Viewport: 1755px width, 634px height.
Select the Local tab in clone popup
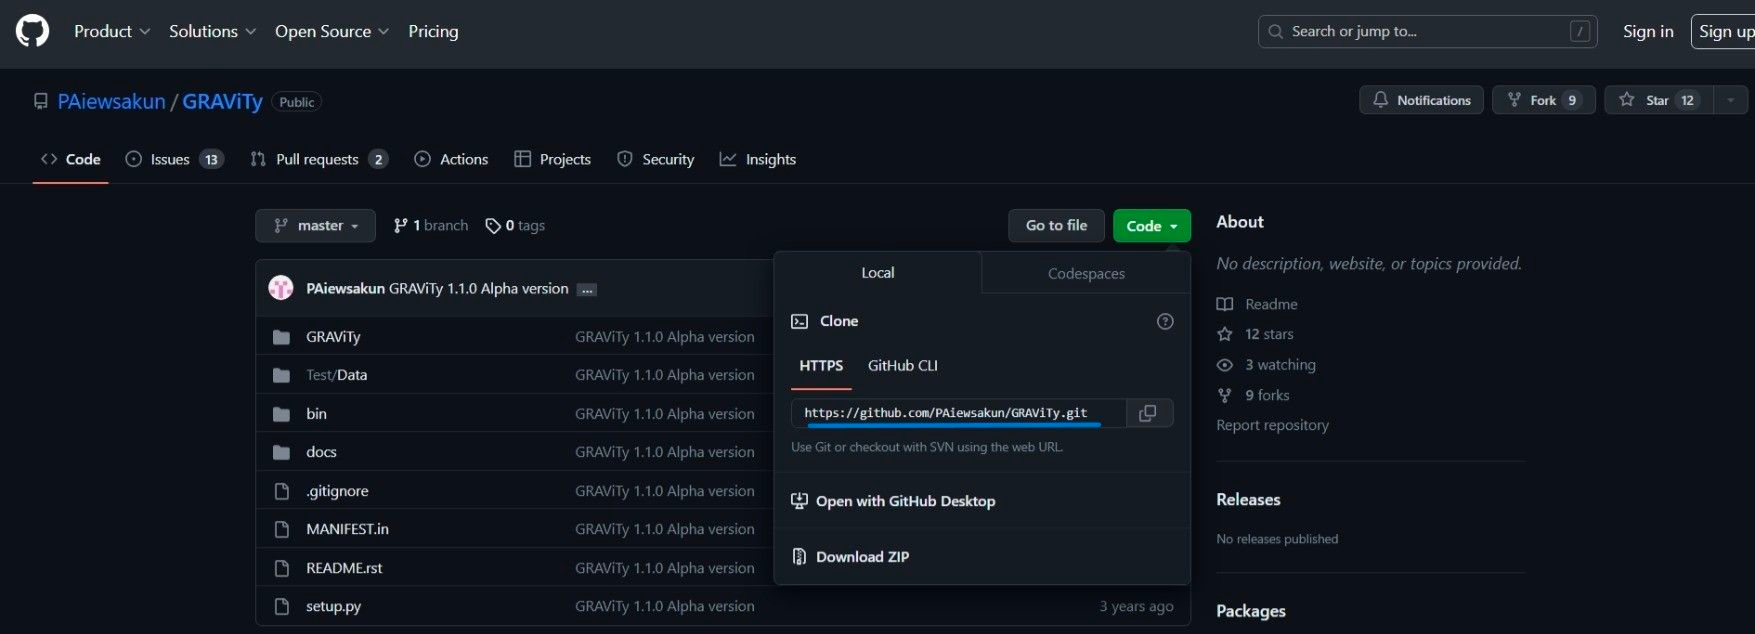pyautogui.click(x=878, y=272)
